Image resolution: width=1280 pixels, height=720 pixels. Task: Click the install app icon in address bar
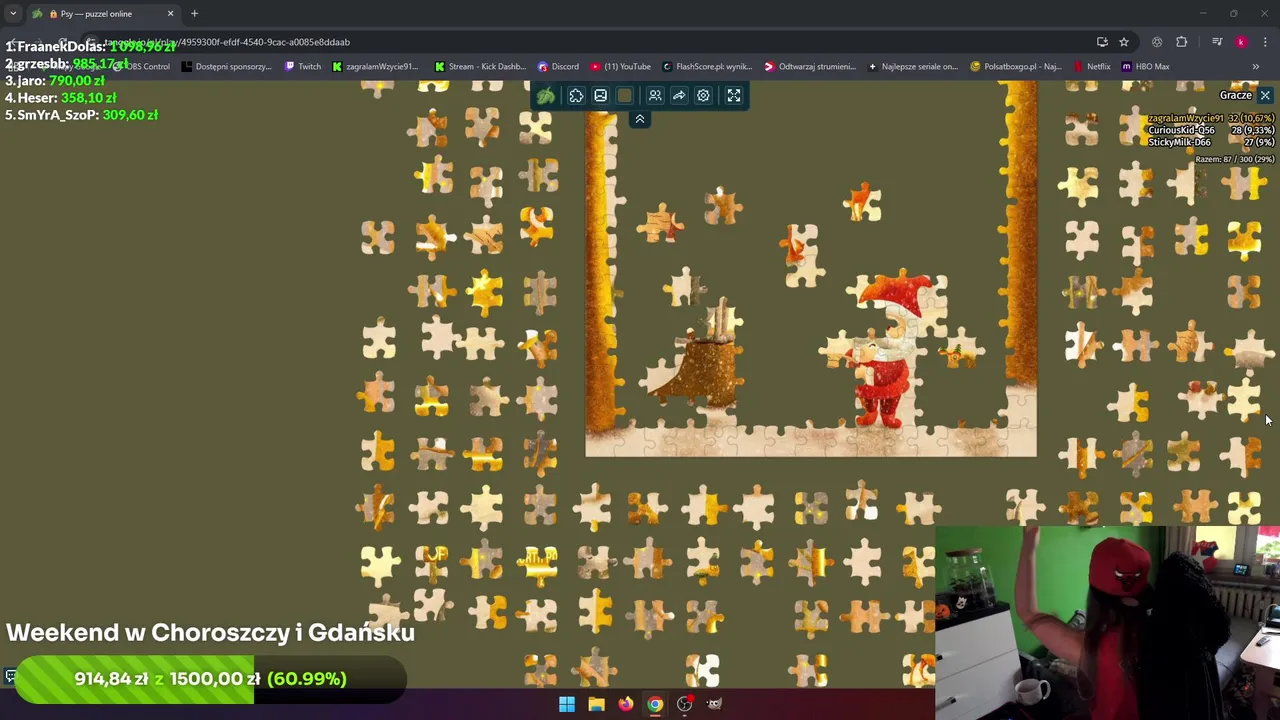[x=1102, y=42]
